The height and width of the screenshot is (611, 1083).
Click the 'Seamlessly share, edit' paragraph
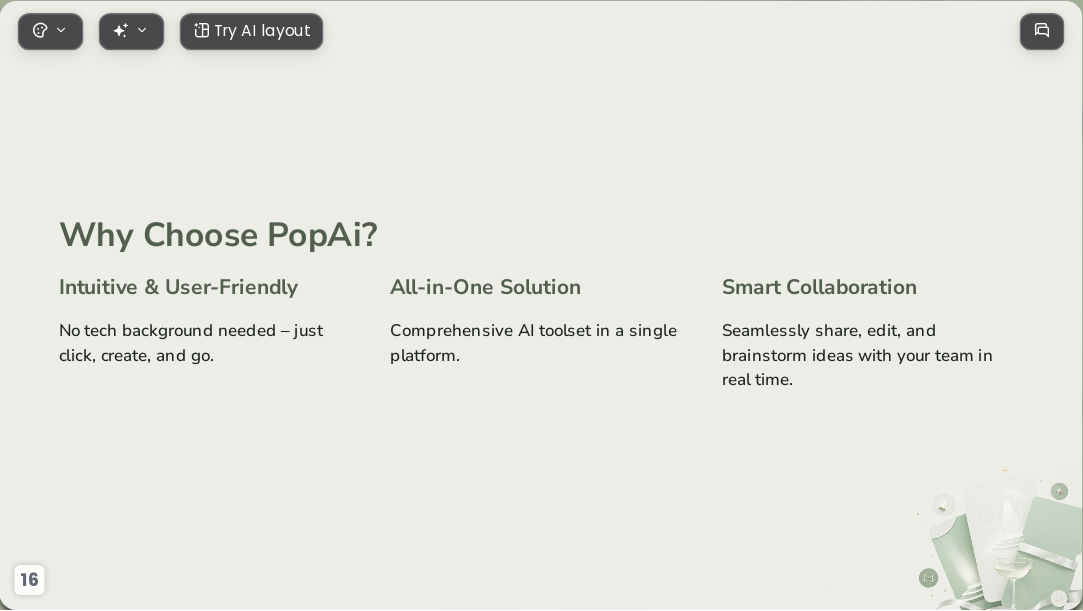click(x=857, y=355)
